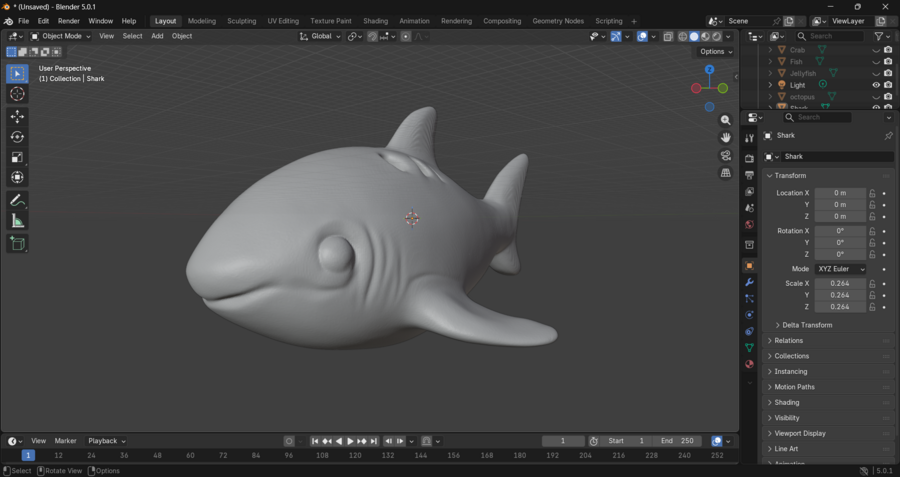This screenshot has width=900, height=477.
Task: Hide the Light object in the outliner
Action: pos(876,85)
